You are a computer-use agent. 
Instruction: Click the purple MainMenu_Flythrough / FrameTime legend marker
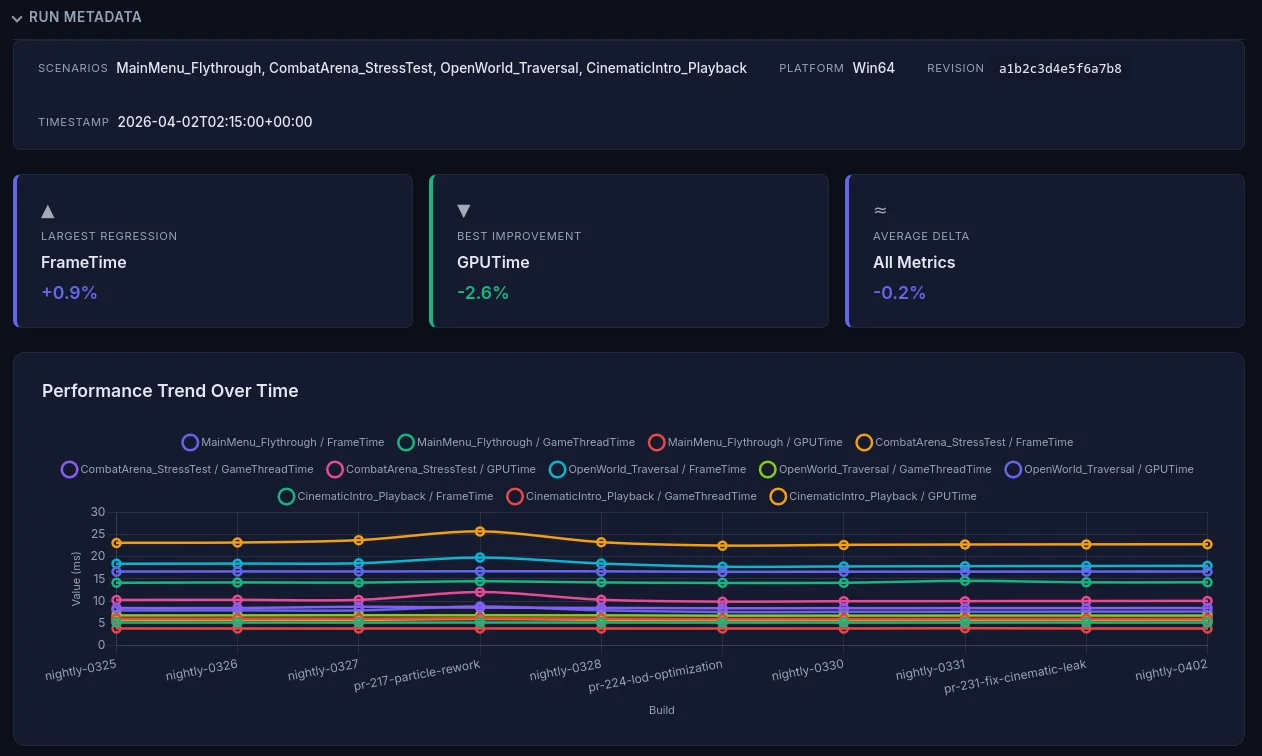coord(190,442)
